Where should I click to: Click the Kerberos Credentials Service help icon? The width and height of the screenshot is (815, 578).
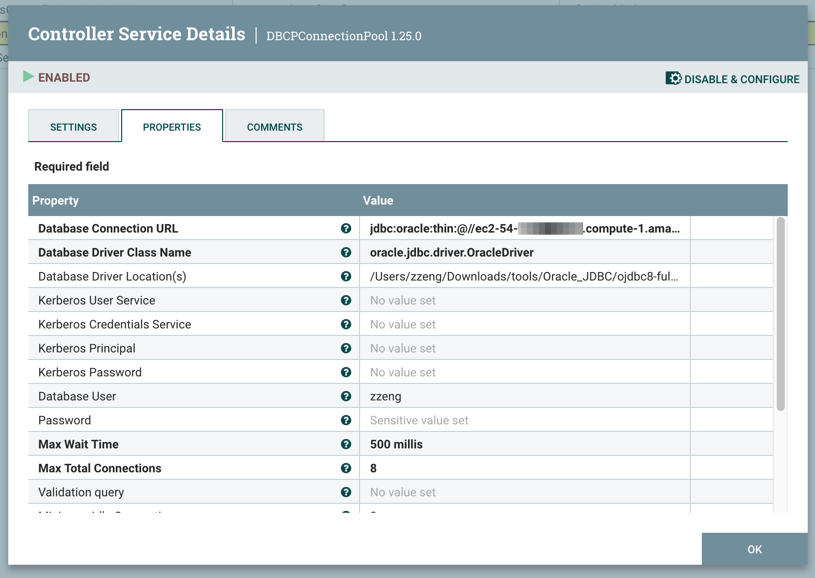click(345, 324)
